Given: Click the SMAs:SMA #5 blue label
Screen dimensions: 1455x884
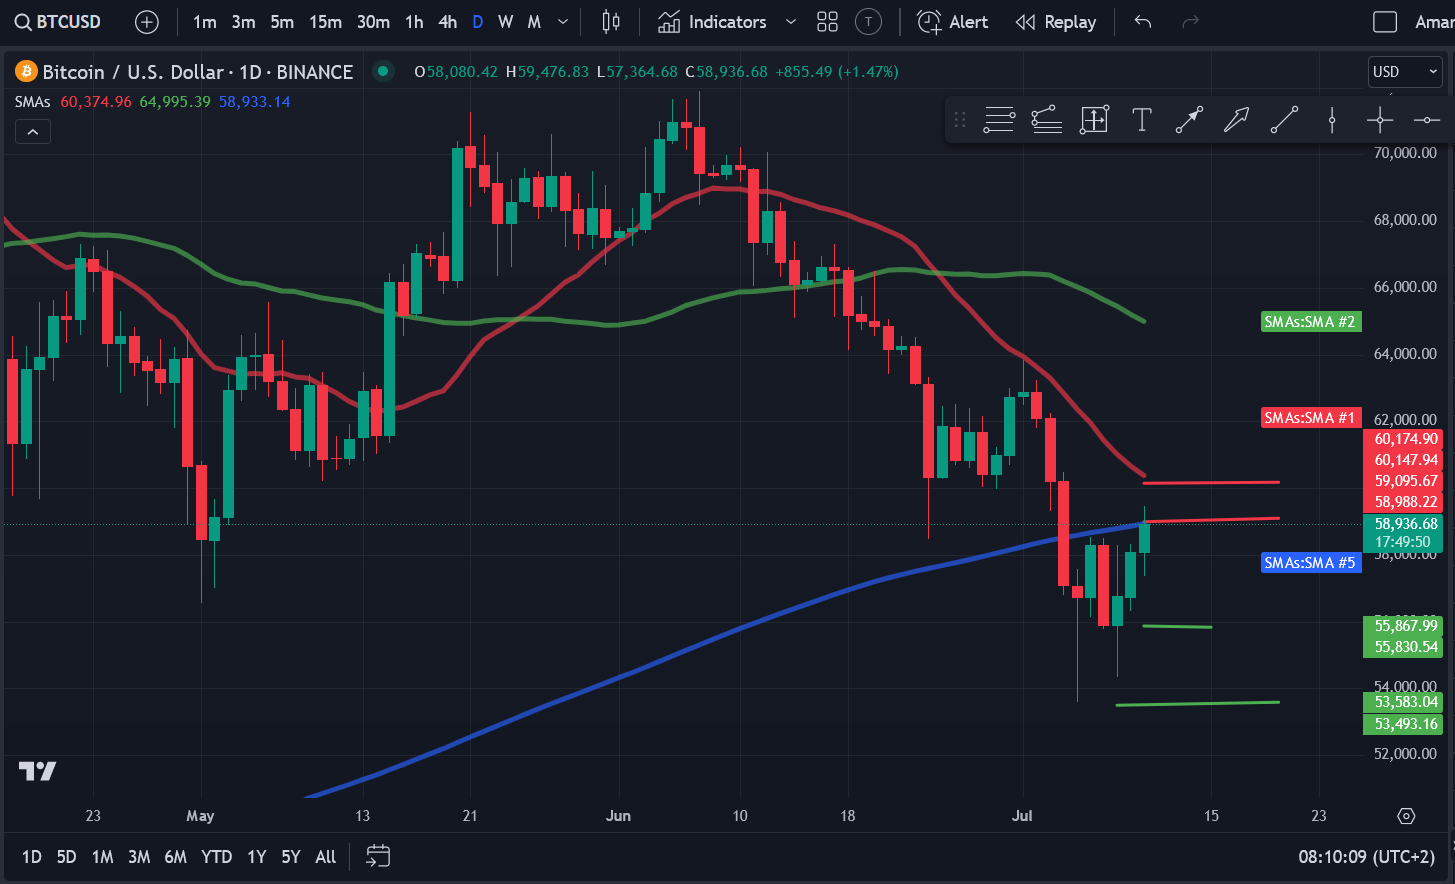Looking at the screenshot, I should [x=1310, y=563].
